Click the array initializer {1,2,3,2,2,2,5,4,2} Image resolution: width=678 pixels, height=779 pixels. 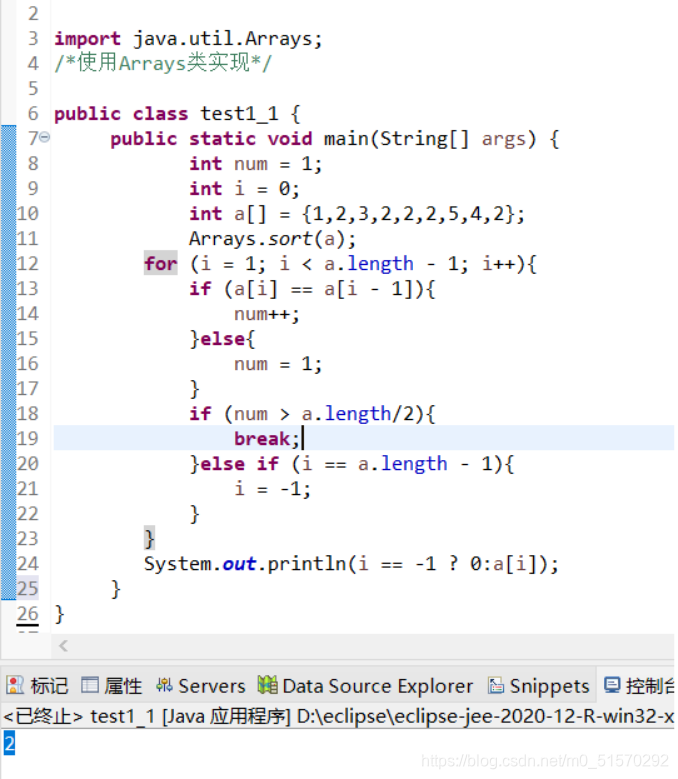coord(407,214)
